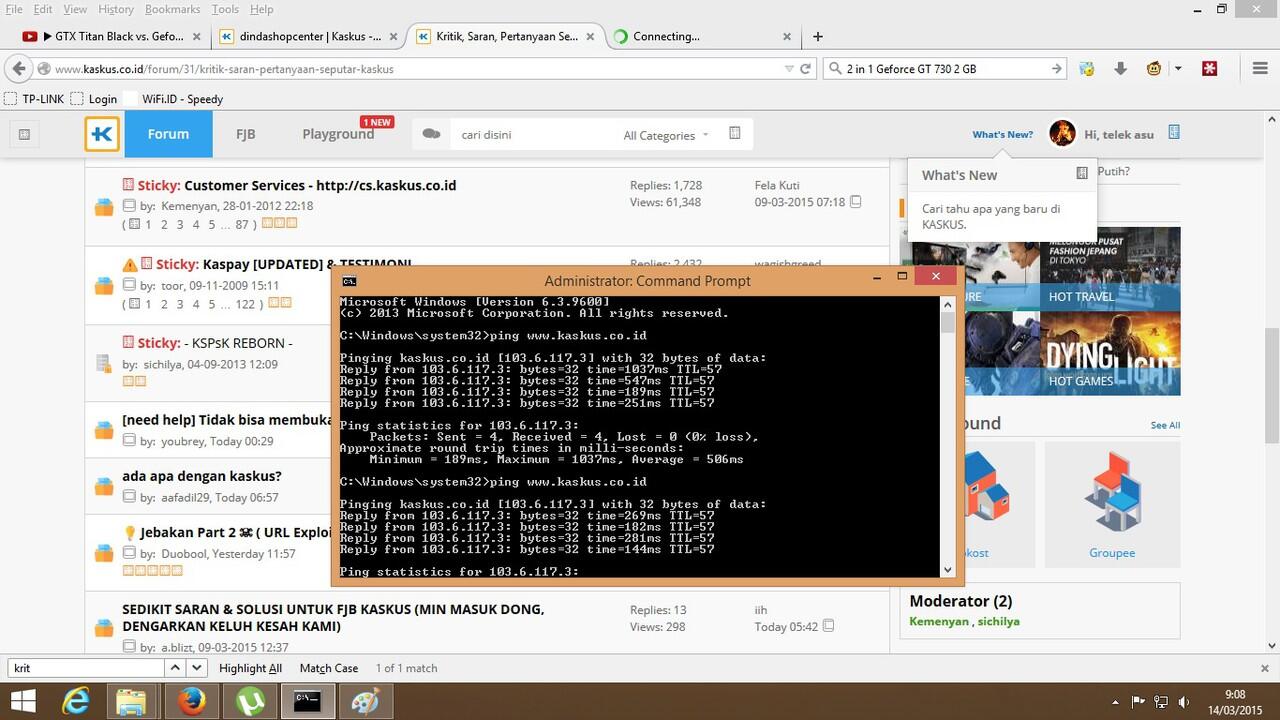Click the Firefox back arrow button

point(18,68)
